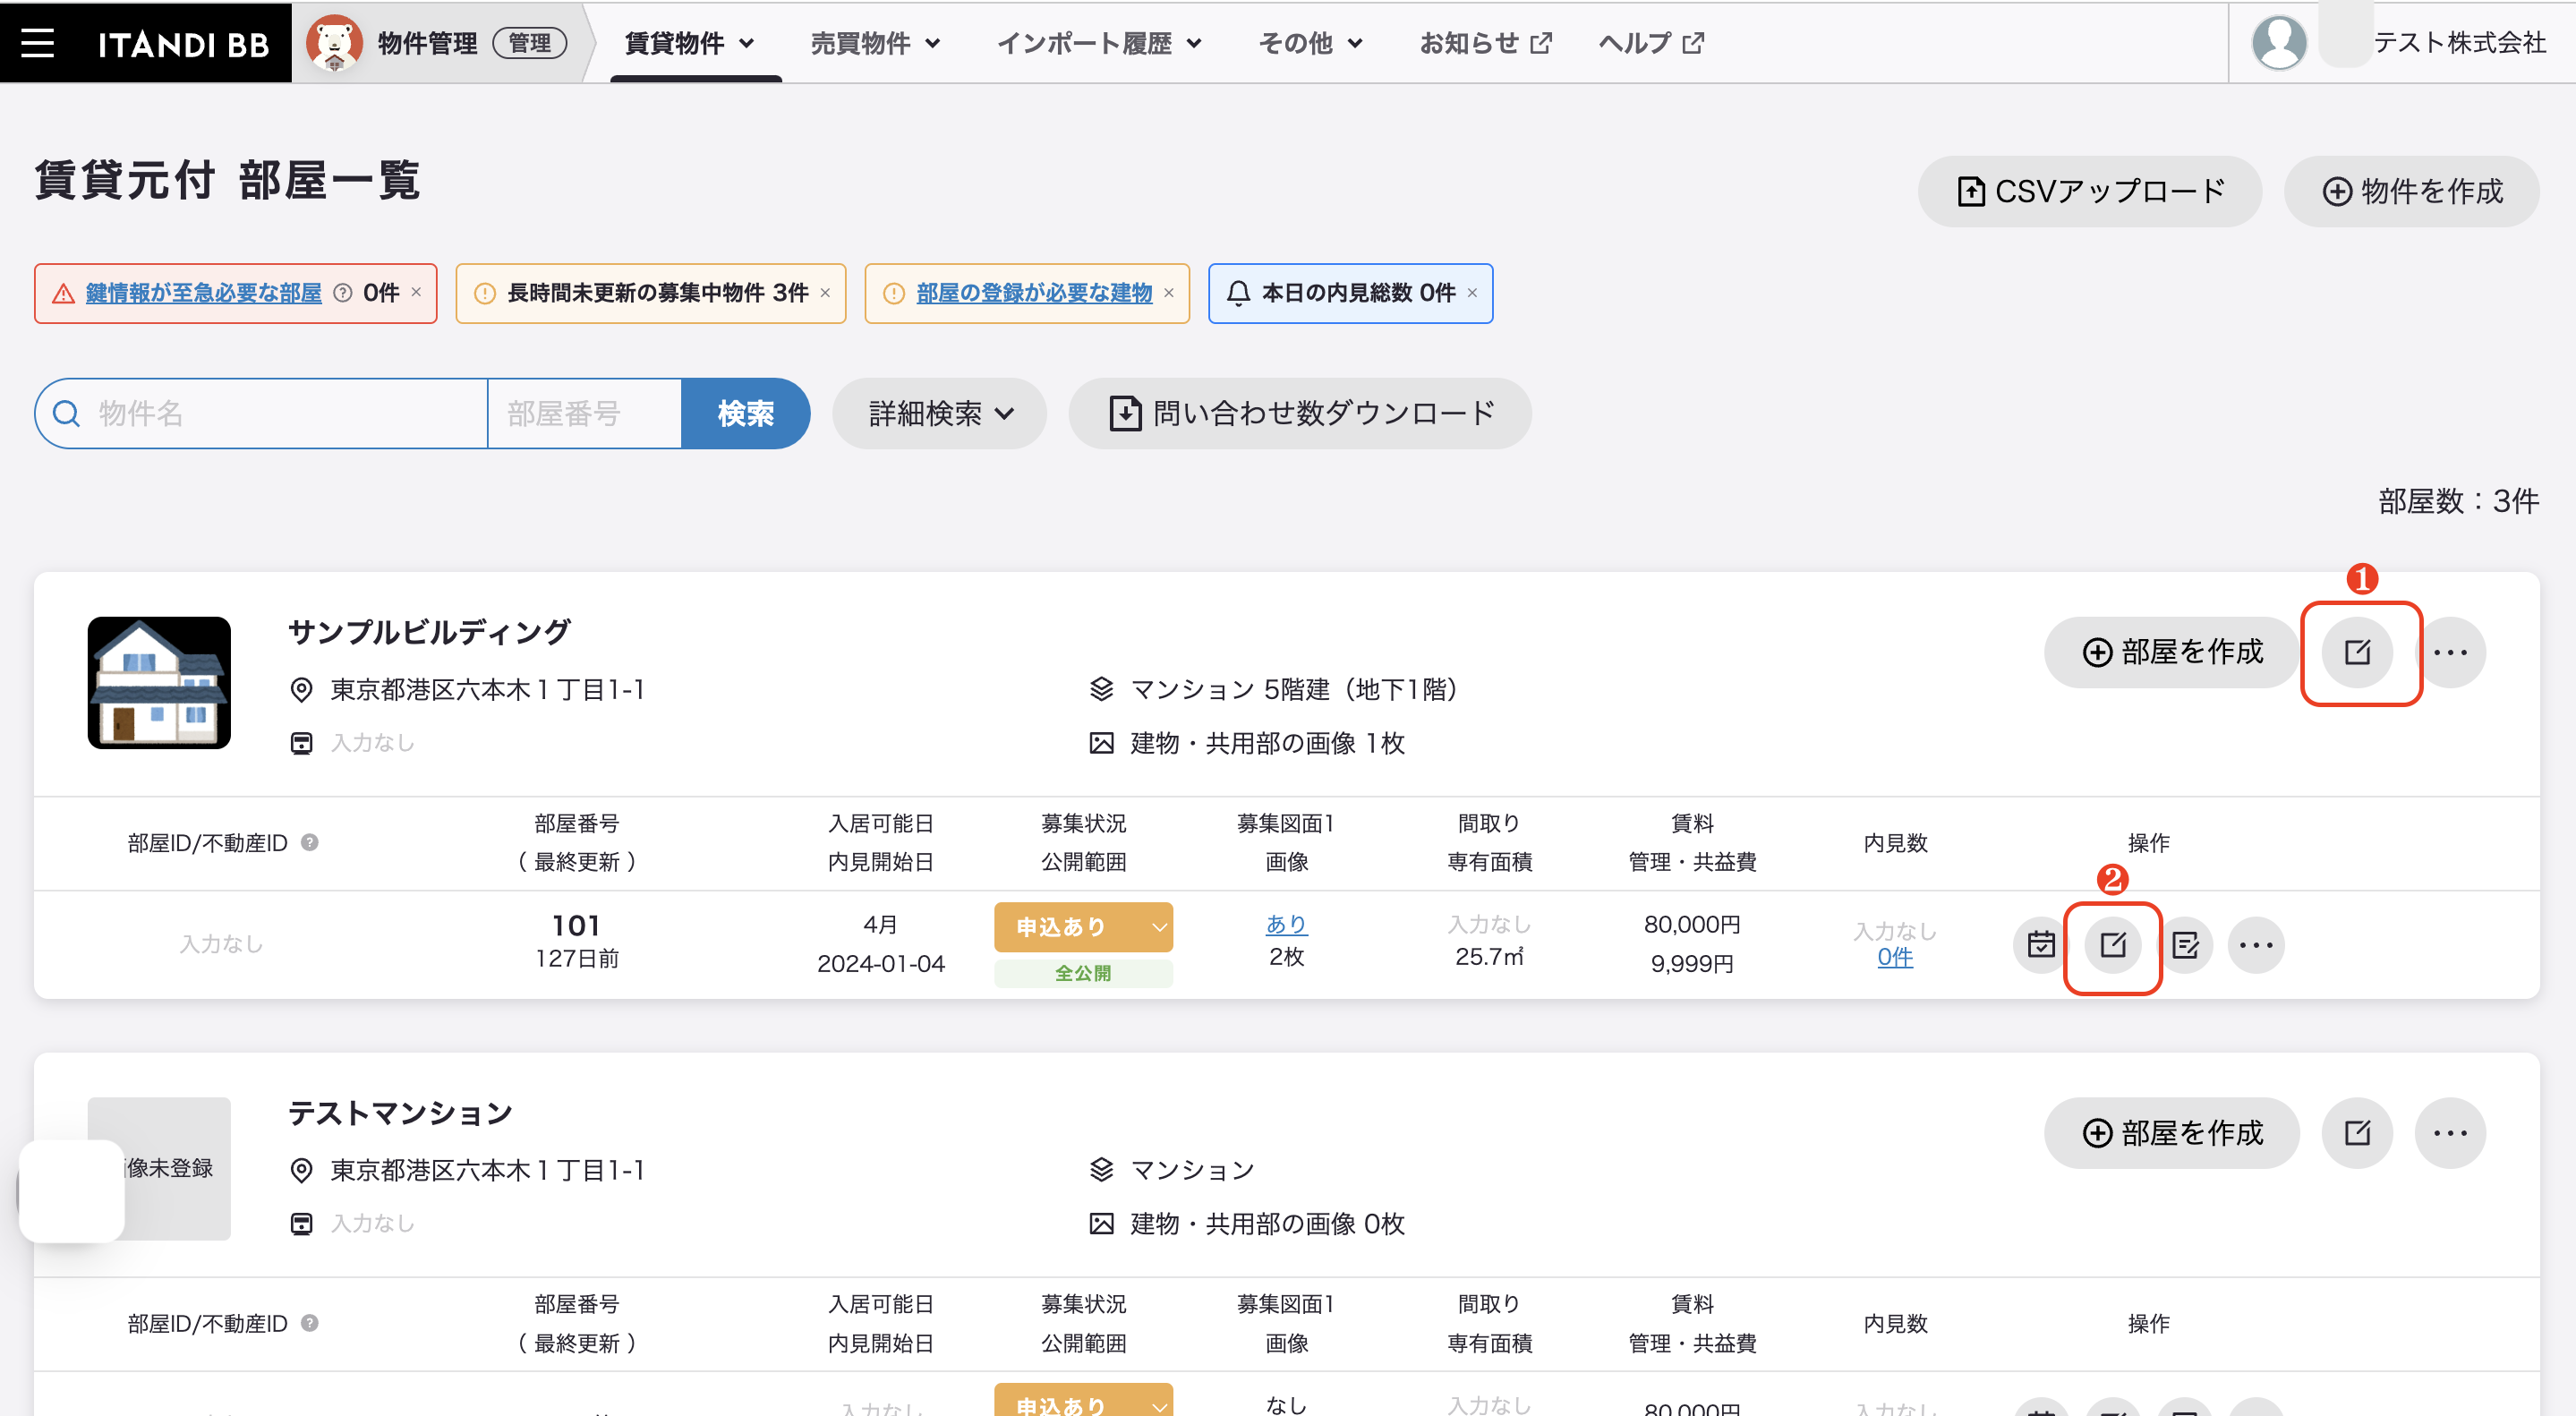Click the 物件を作成 button
The width and height of the screenshot is (2576, 1416).
pyautogui.click(x=2412, y=191)
